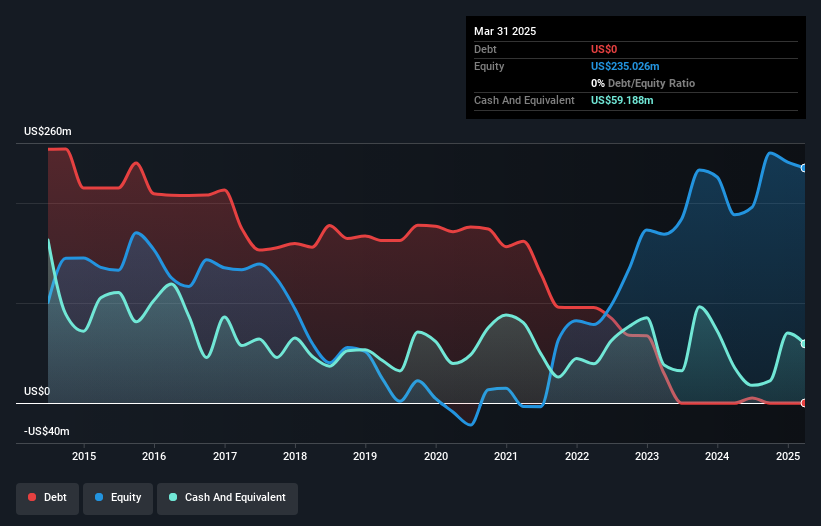Click the Equity endpoint marker on chart
This screenshot has width=821, height=526.
click(804, 168)
